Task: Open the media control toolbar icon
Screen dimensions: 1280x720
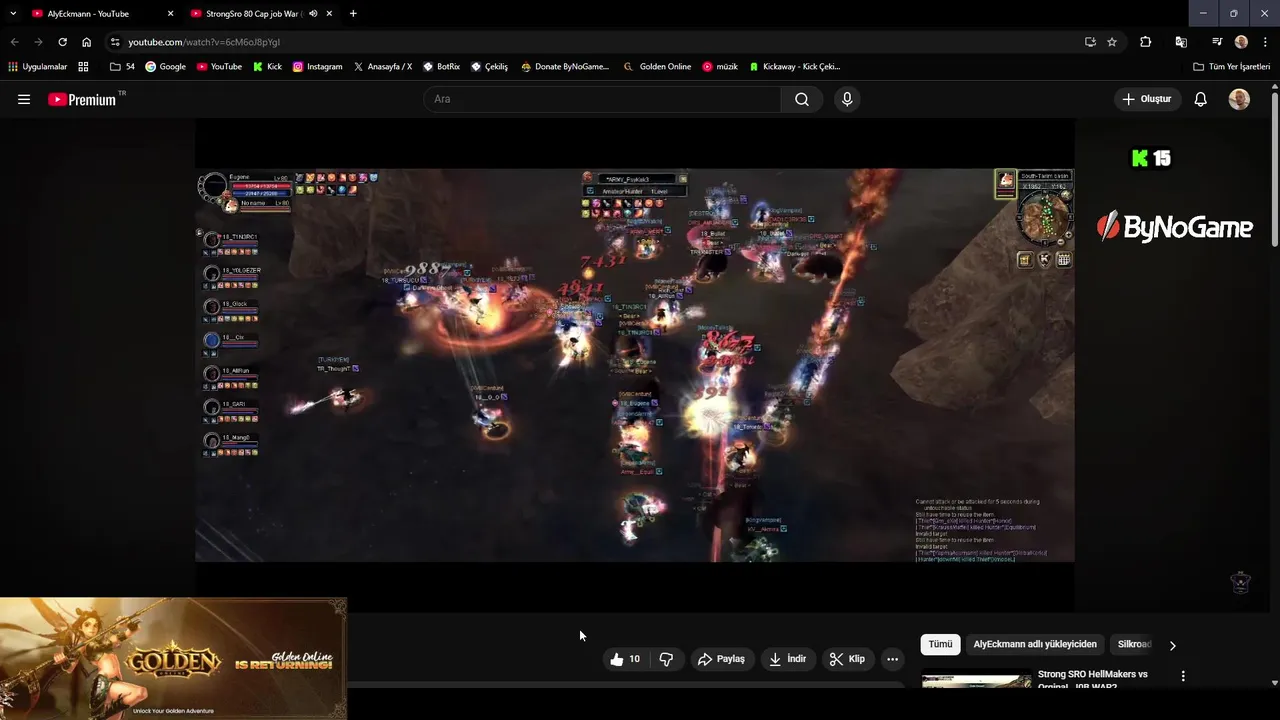Action: (1216, 42)
